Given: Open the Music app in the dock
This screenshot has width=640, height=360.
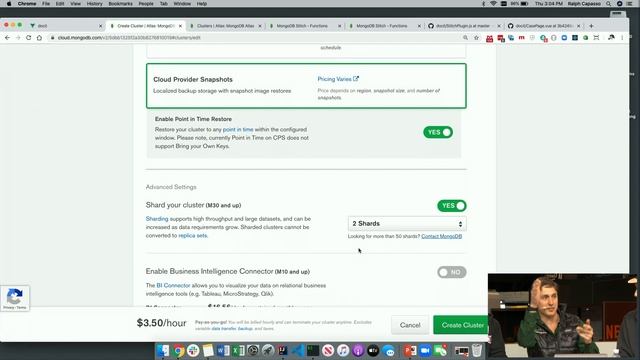Looking at the screenshot, I should click(343, 351).
